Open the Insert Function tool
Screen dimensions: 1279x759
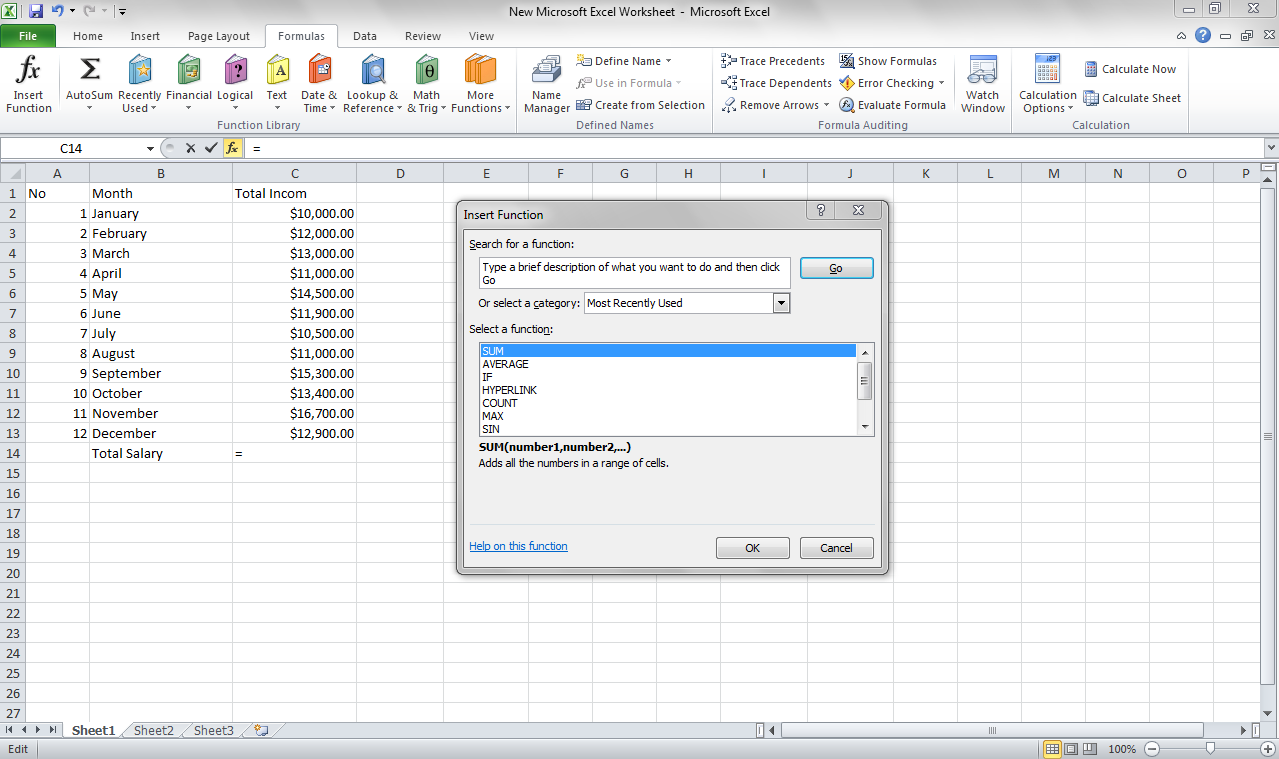27,80
